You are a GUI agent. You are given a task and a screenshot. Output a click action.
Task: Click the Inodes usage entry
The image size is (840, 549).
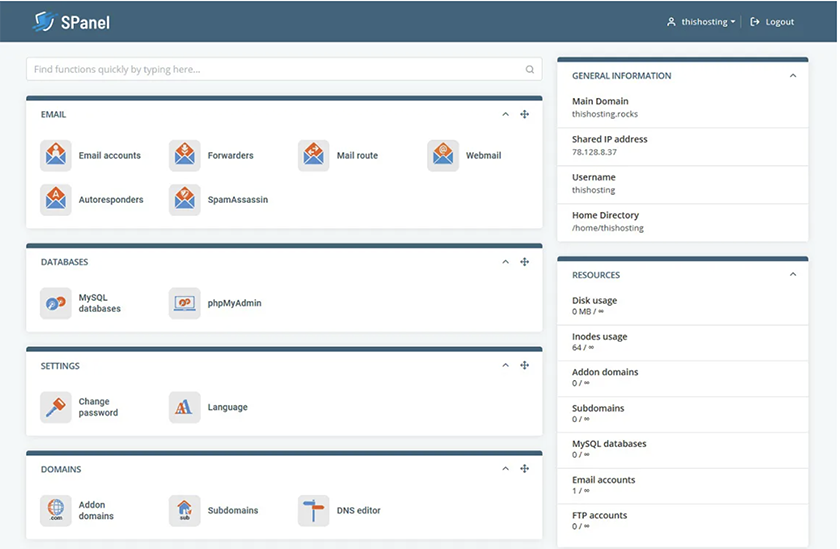click(682, 342)
